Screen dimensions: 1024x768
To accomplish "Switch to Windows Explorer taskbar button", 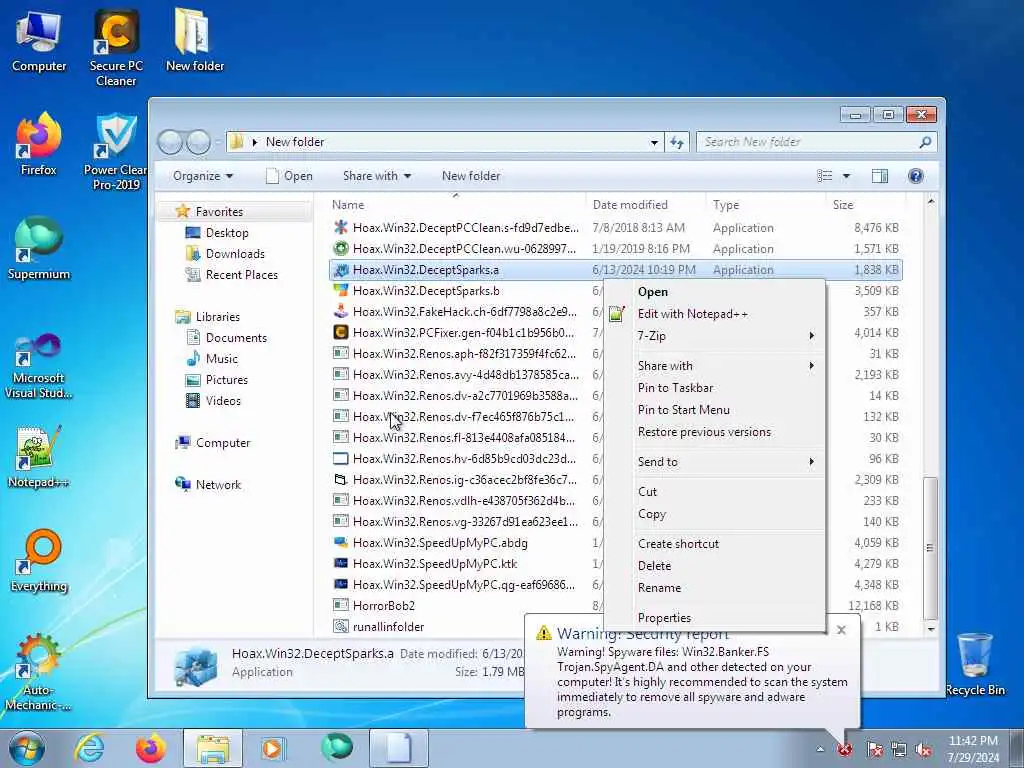I will pyautogui.click(x=213, y=748).
